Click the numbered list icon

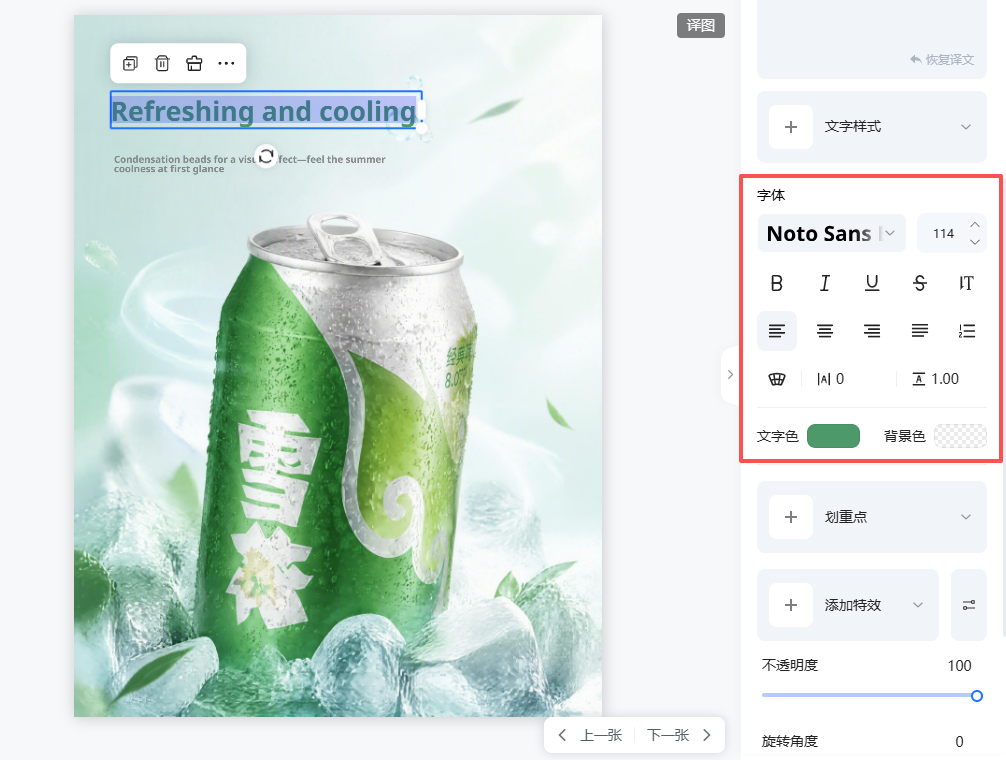tap(967, 331)
